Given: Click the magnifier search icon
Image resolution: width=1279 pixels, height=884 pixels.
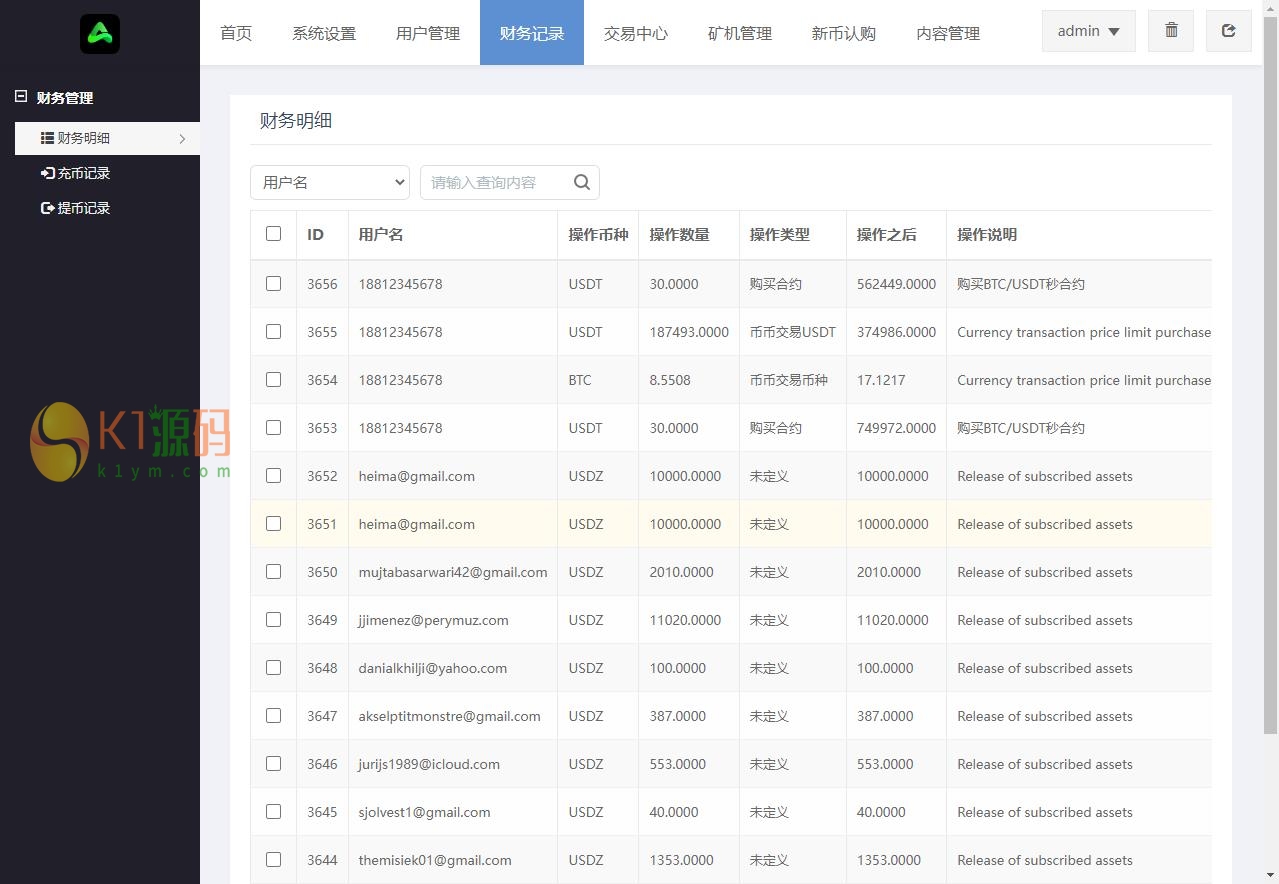Looking at the screenshot, I should point(582,182).
